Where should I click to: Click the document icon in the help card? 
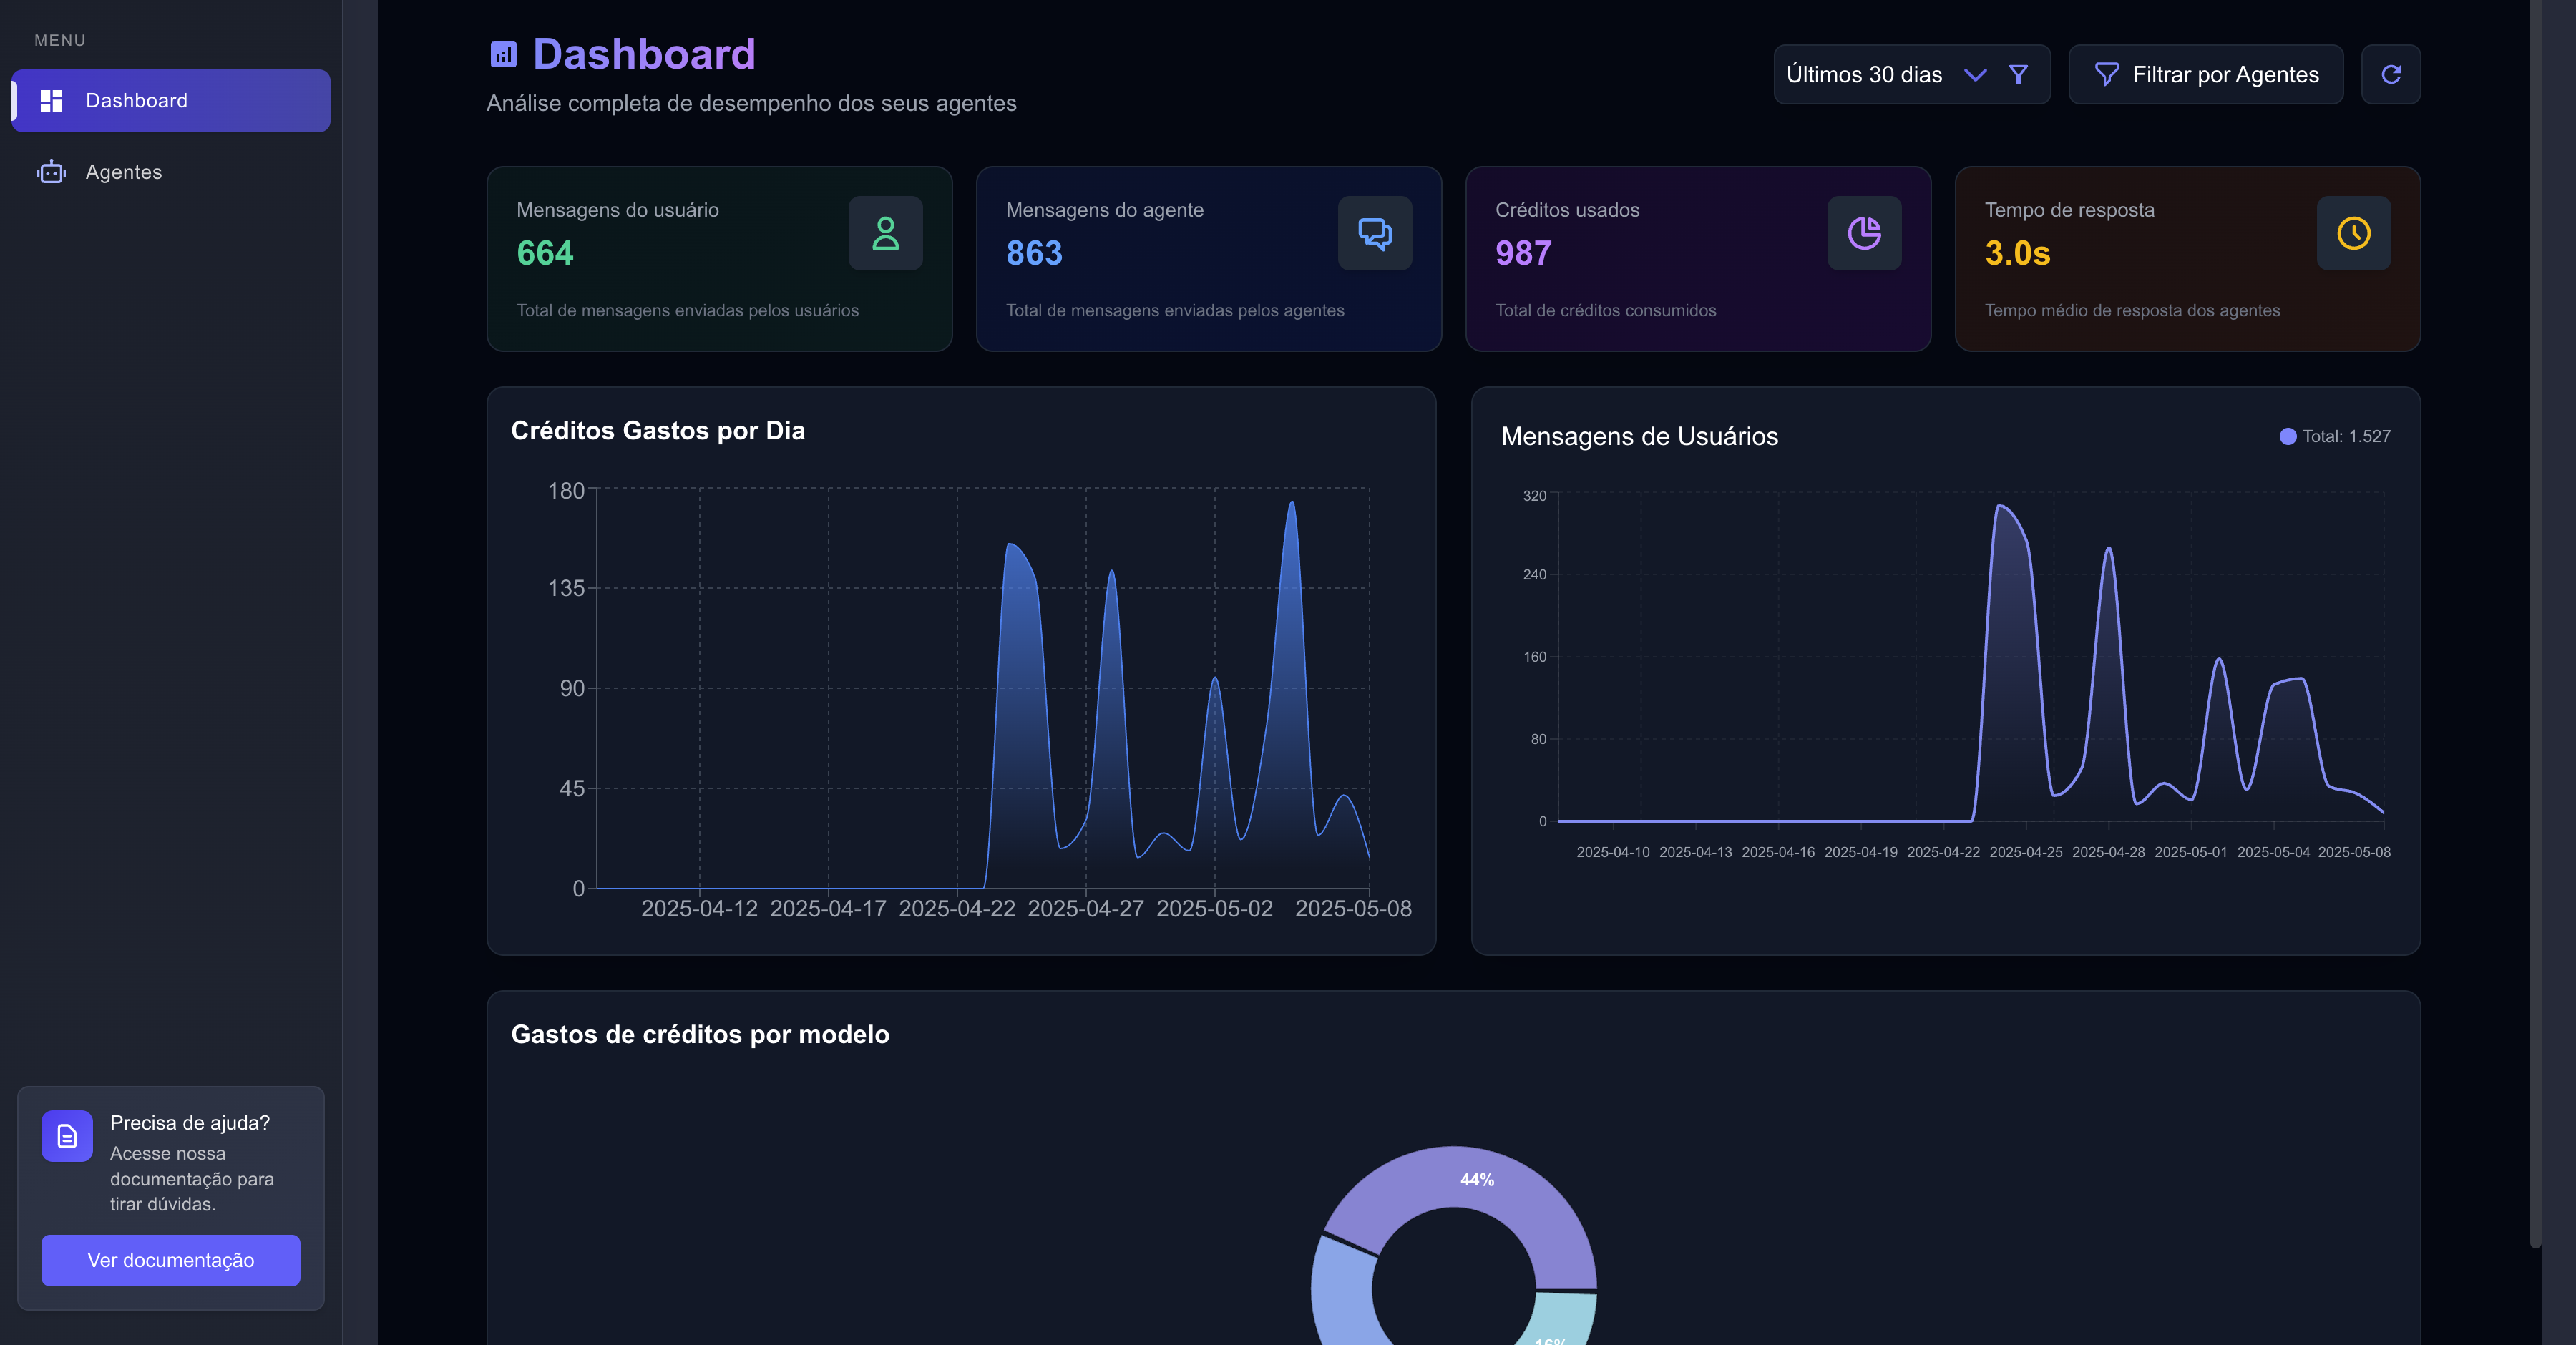[67, 1136]
